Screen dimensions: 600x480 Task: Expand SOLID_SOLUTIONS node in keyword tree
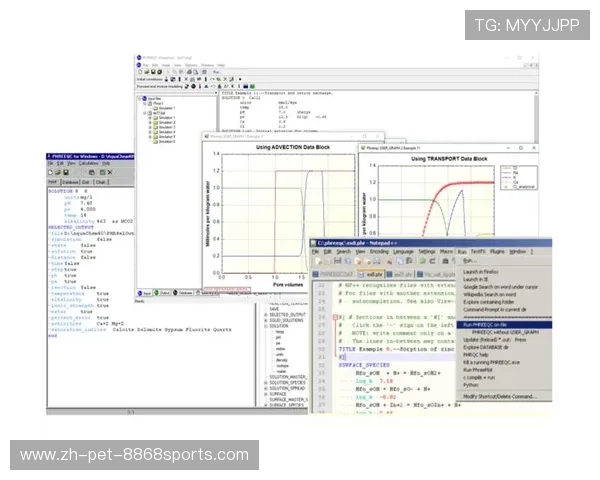pyautogui.click(x=266, y=320)
